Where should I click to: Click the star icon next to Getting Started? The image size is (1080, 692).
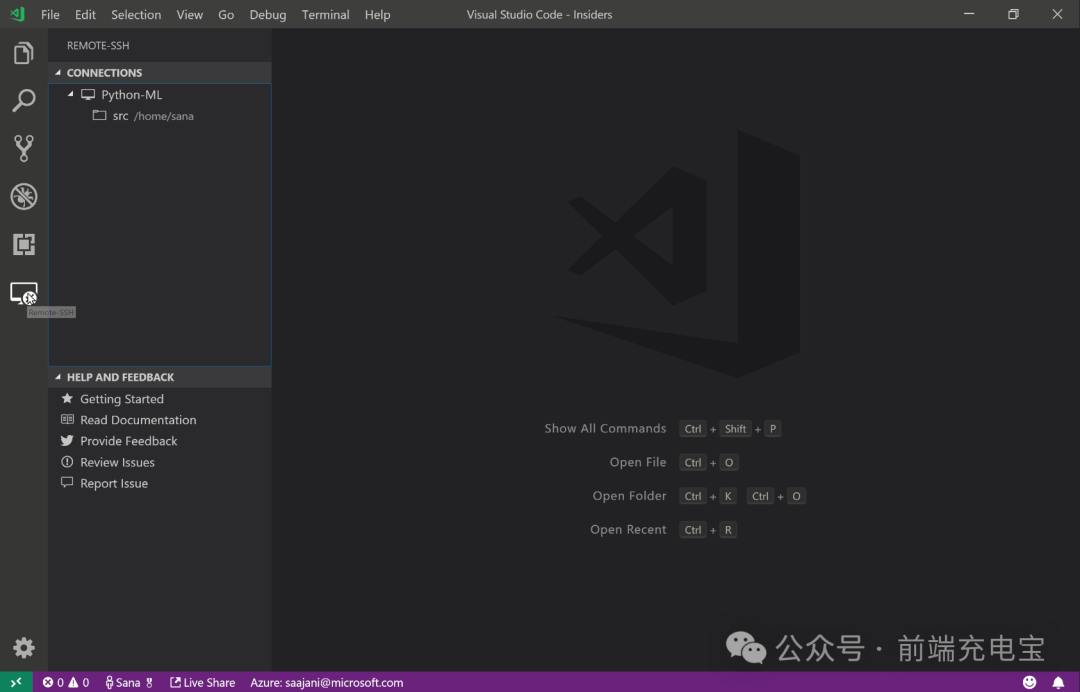point(67,399)
